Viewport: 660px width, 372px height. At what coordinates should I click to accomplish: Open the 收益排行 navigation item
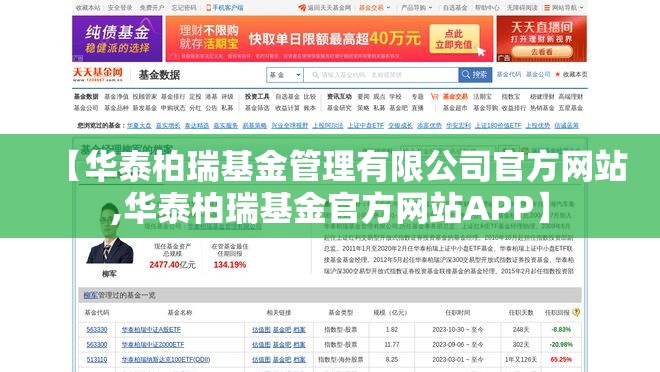point(514,108)
